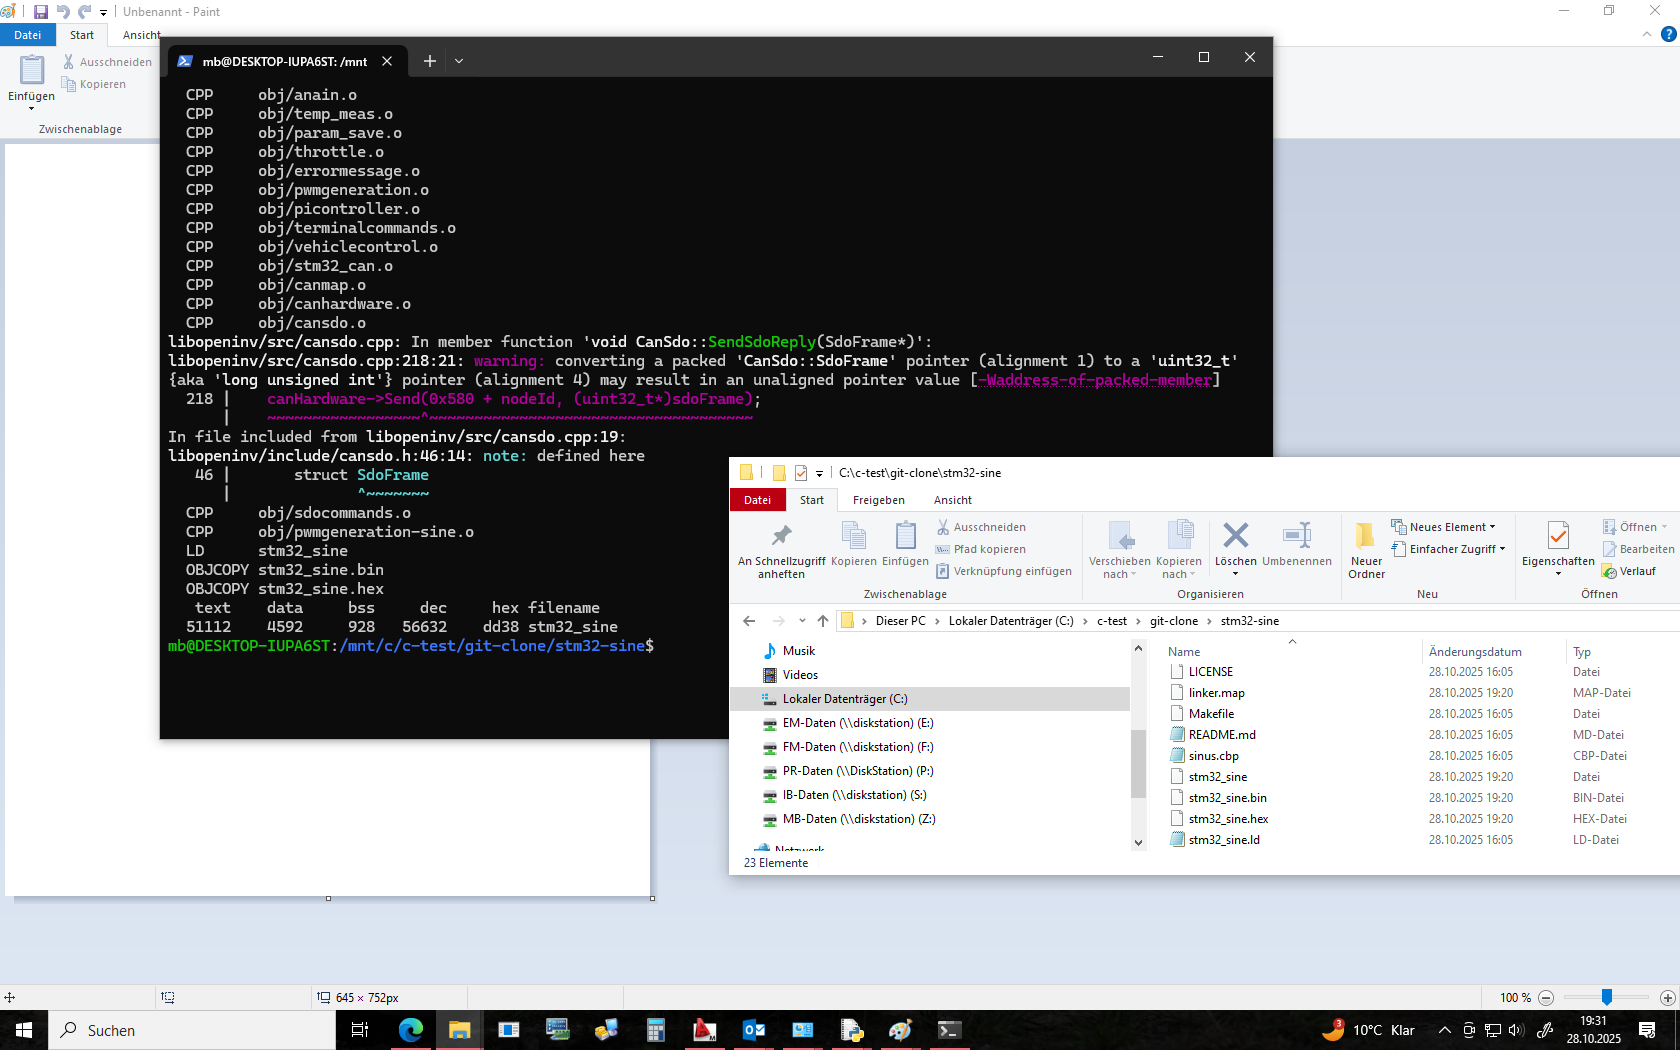
Task: Click zoom in plus button in Paint
Action: pos(1667,998)
